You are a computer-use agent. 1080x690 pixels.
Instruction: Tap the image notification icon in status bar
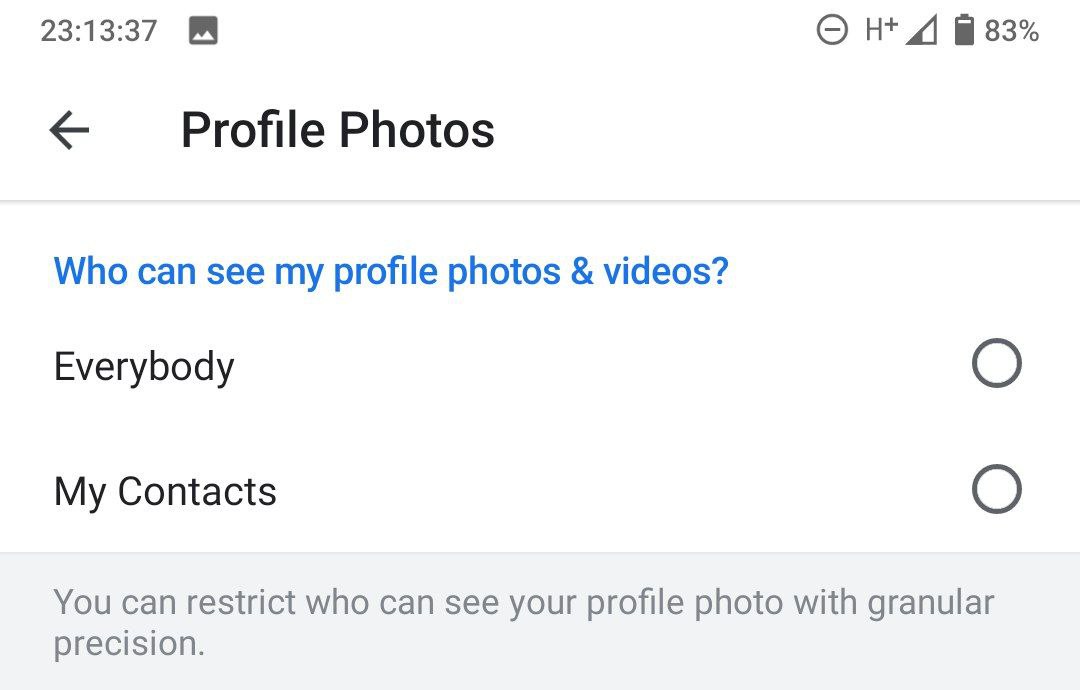coord(203,31)
